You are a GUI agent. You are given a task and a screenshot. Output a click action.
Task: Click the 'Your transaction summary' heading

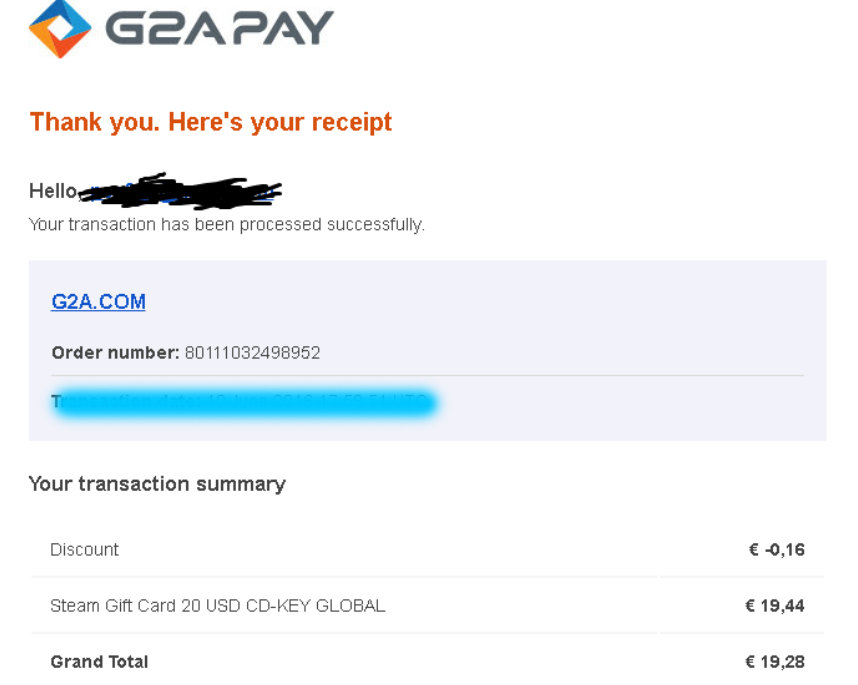point(157,484)
